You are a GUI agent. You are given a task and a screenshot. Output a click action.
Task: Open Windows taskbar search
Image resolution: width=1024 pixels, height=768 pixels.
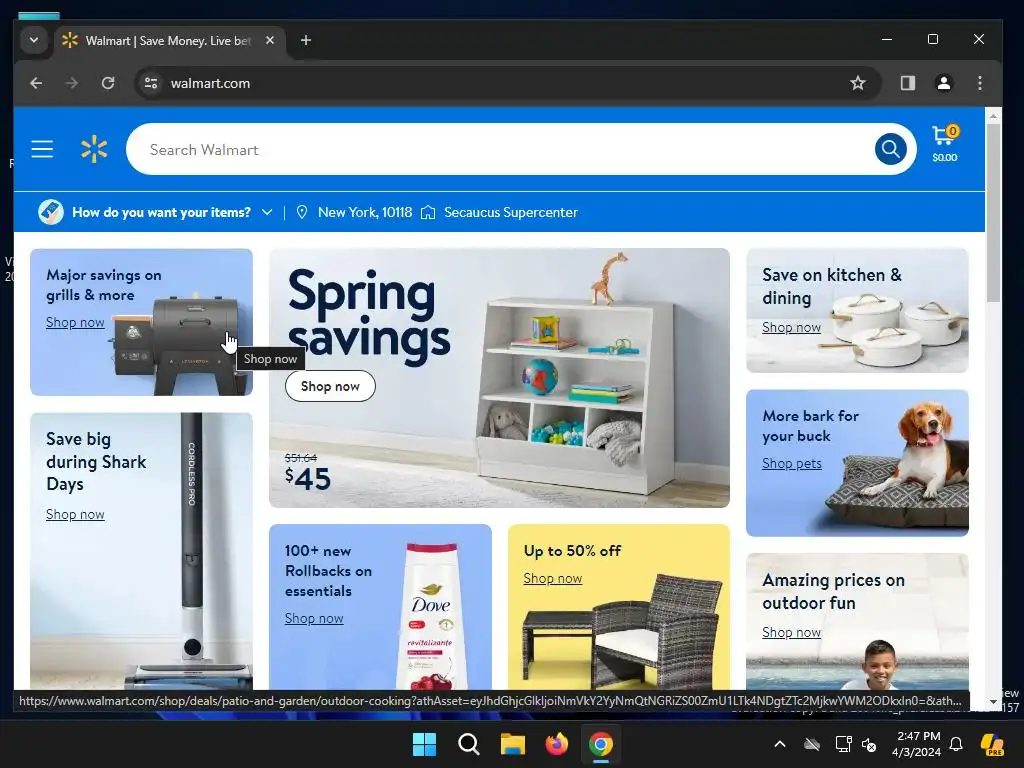click(468, 744)
